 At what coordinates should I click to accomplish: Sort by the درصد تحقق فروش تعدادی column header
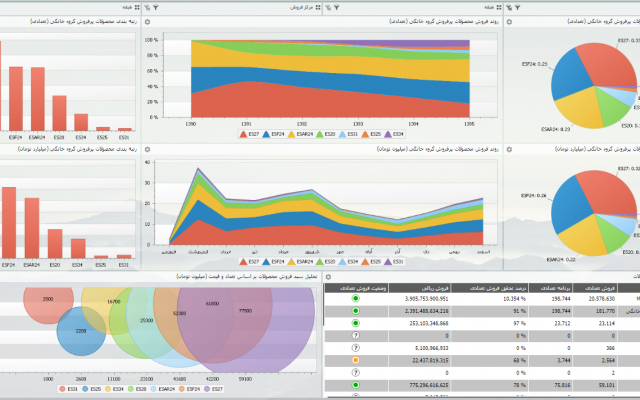coord(489,288)
